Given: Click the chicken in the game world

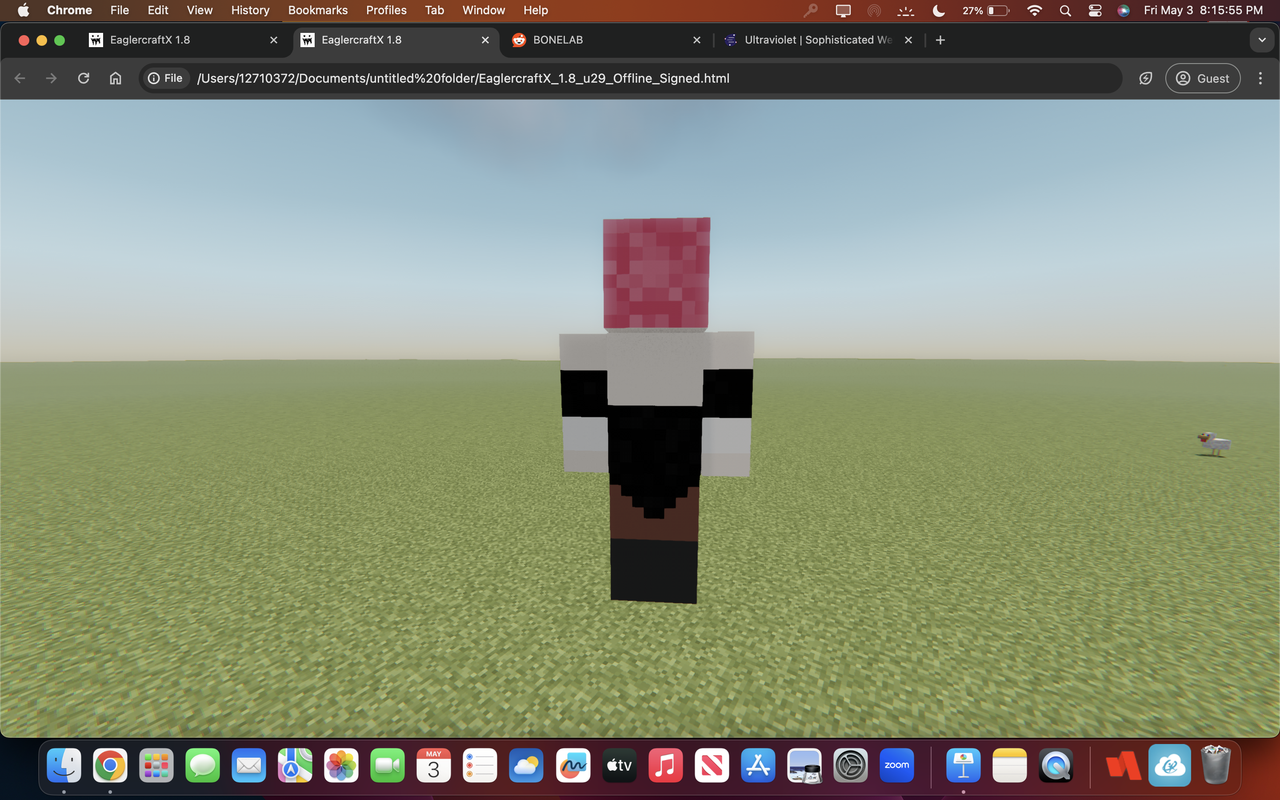Looking at the screenshot, I should pyautogui.click(x=1214, y=443).
